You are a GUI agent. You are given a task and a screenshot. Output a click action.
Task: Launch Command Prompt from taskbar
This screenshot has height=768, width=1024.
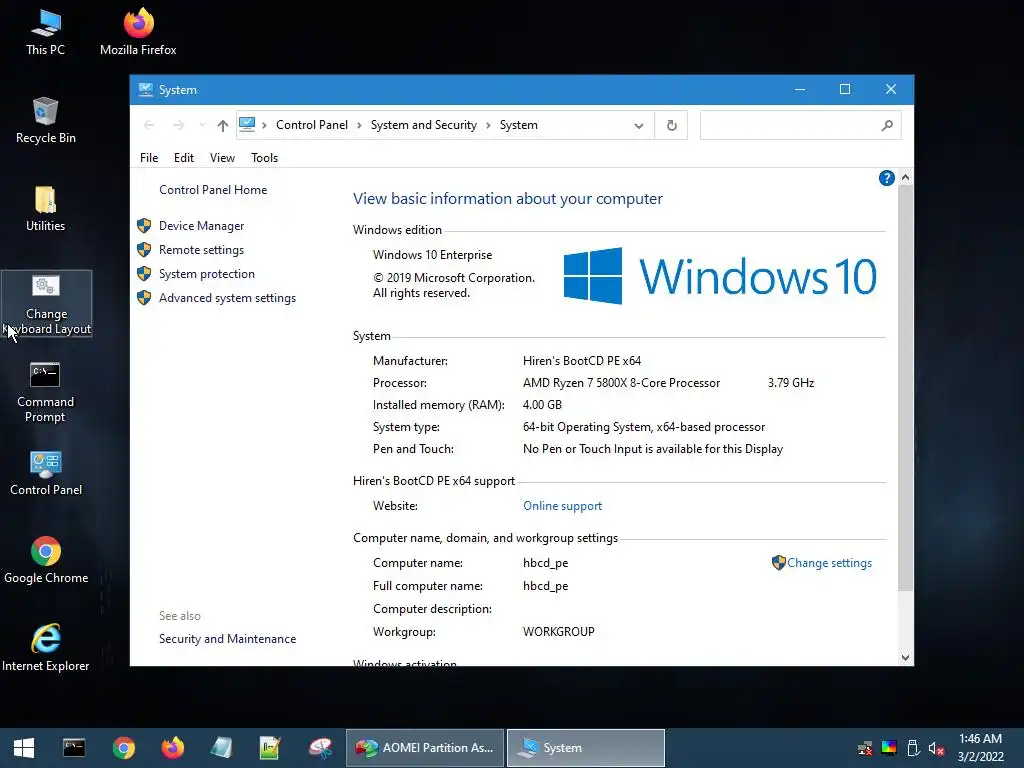74,748
